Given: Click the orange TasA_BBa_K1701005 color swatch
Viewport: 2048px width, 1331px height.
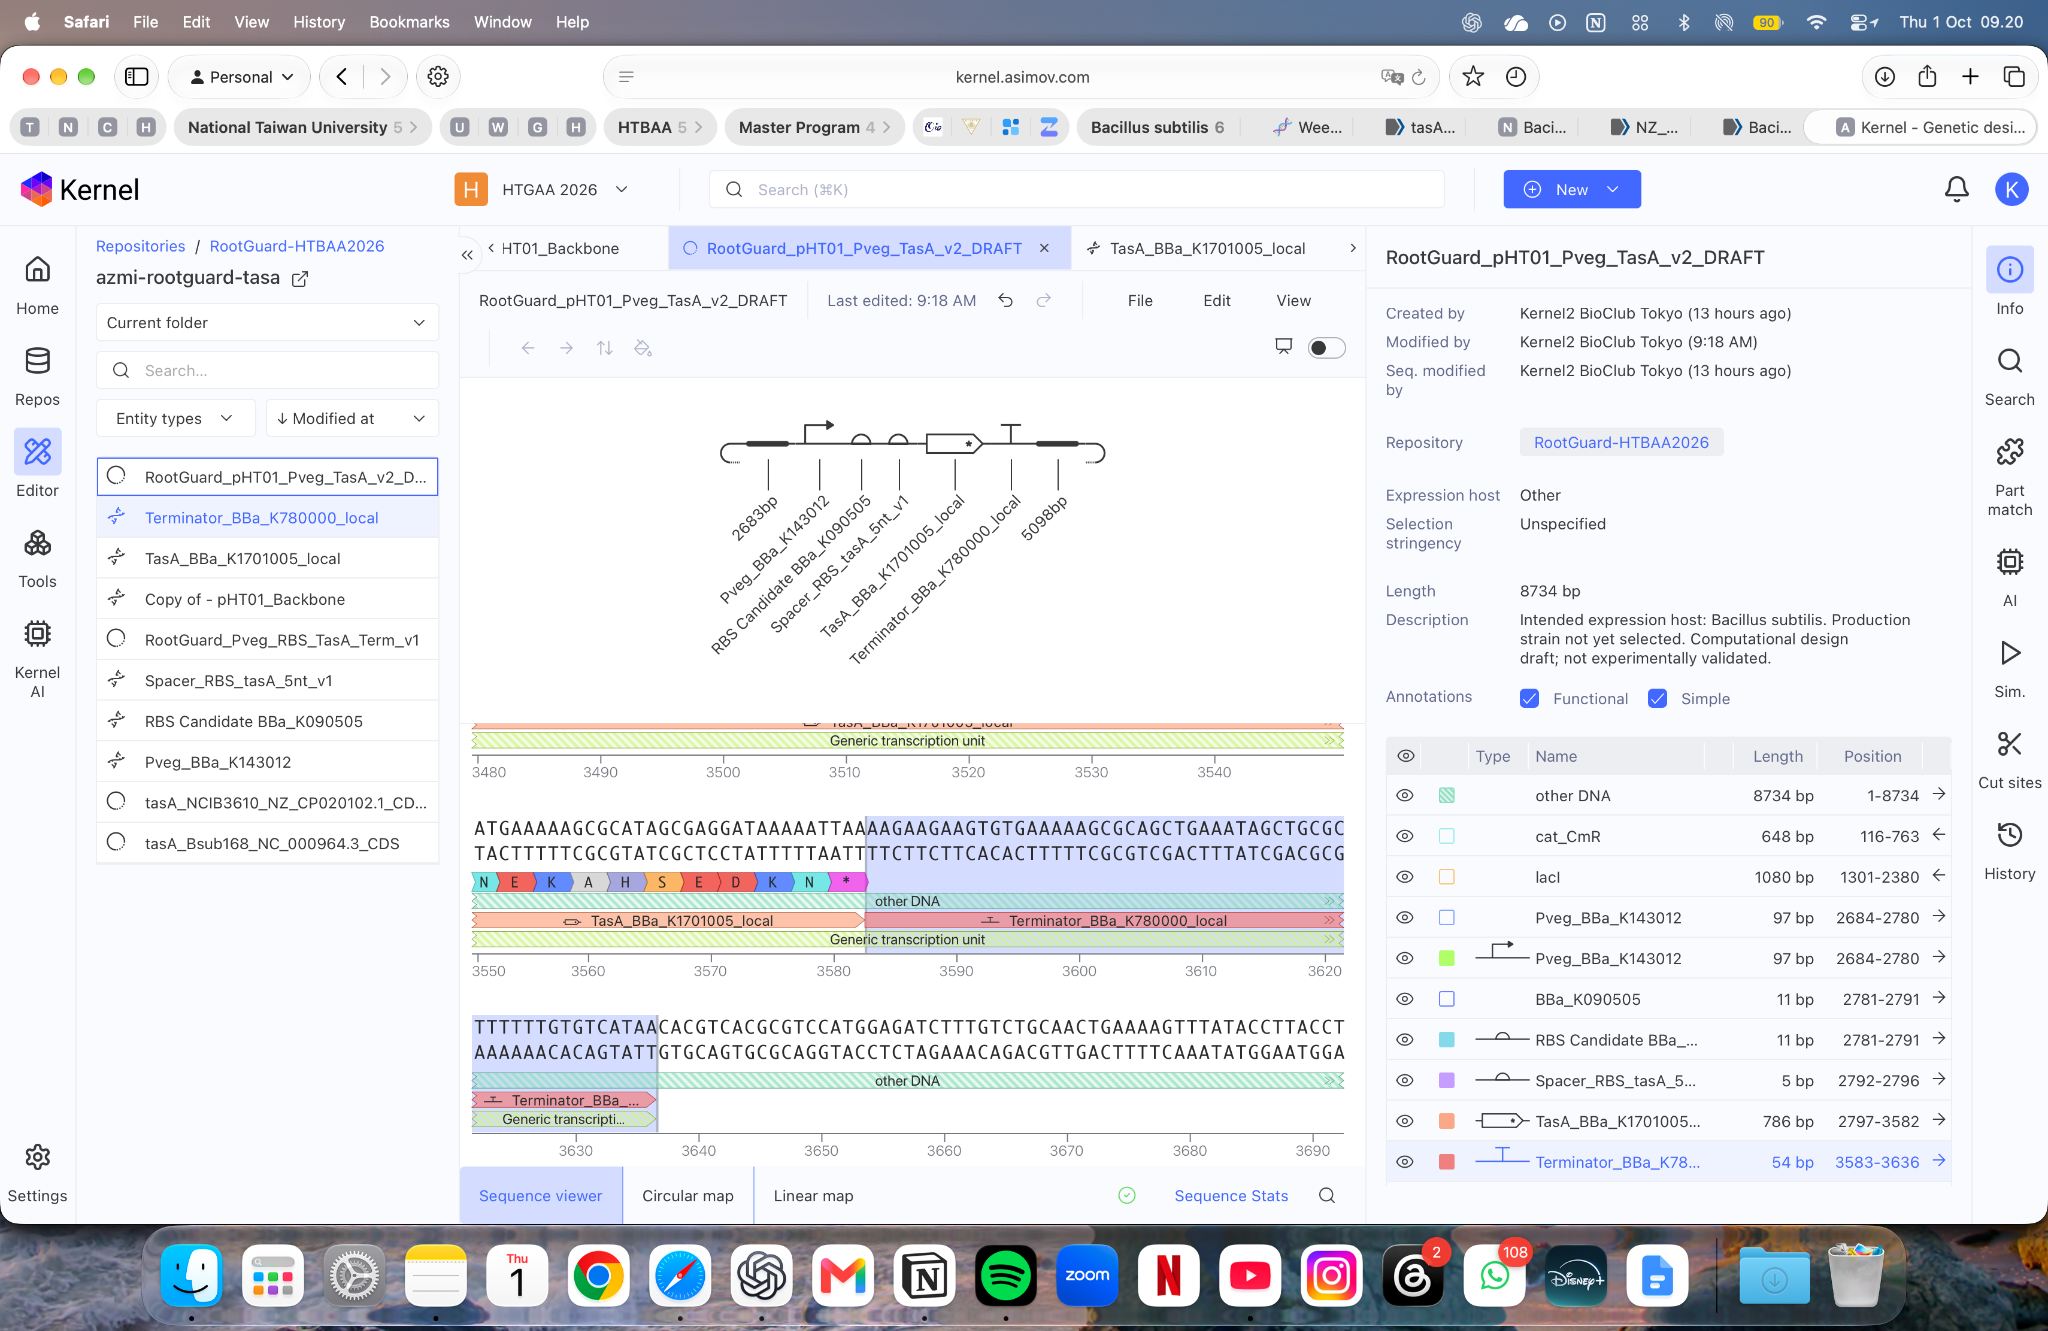Looking at the screenshot, I should (x=1446, y=1121).
